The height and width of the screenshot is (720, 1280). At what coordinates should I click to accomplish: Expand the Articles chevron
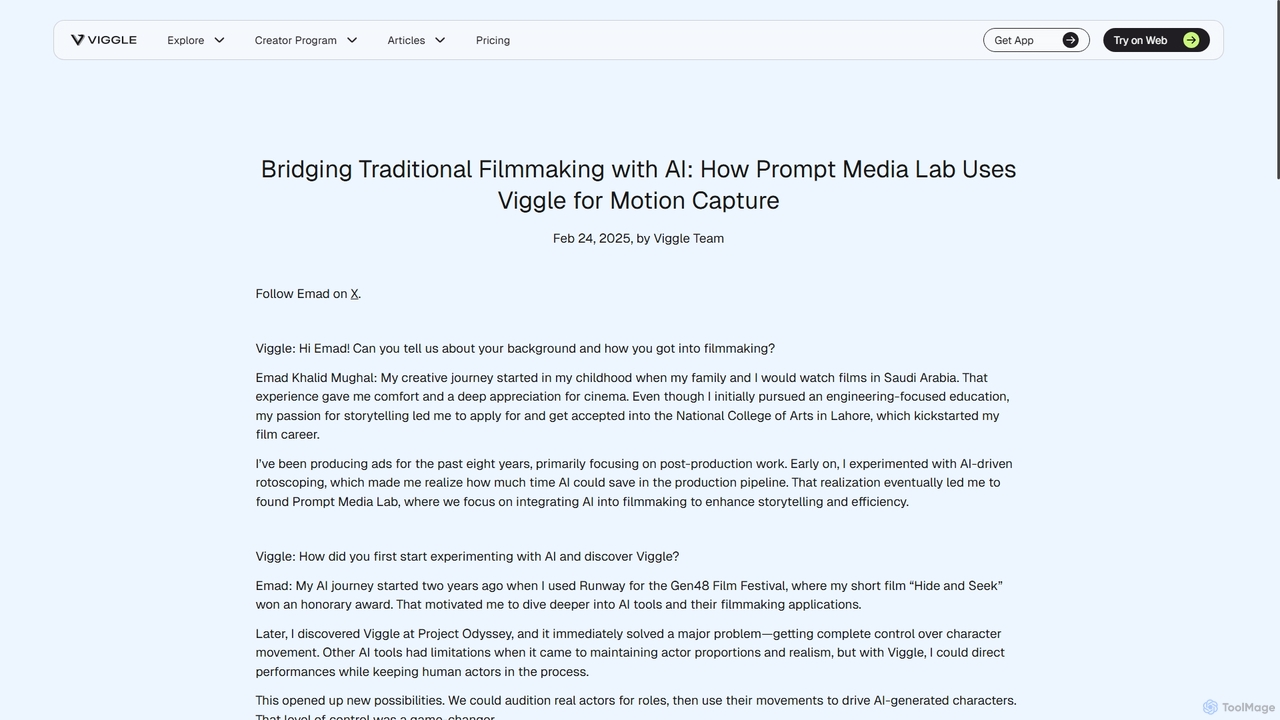(440, 40)
